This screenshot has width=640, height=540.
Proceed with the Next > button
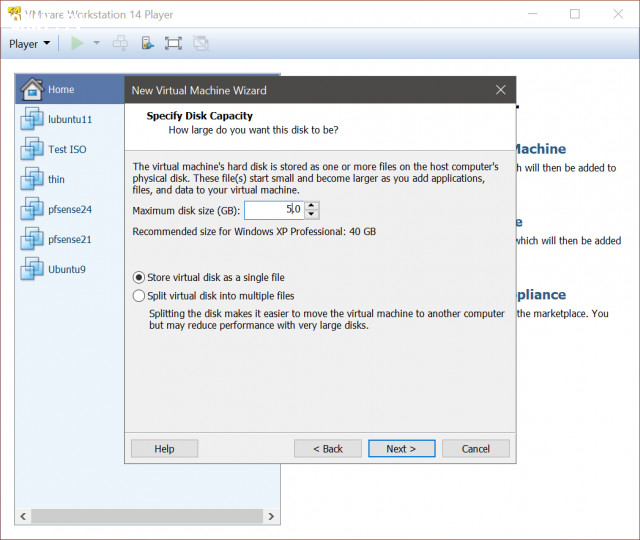pos(402,449)
